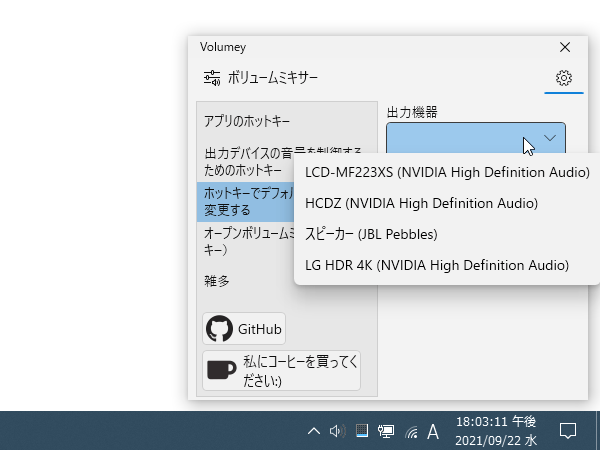
Task: Open the 私にコーヒーを買ってください donation link
Action: 281,370
